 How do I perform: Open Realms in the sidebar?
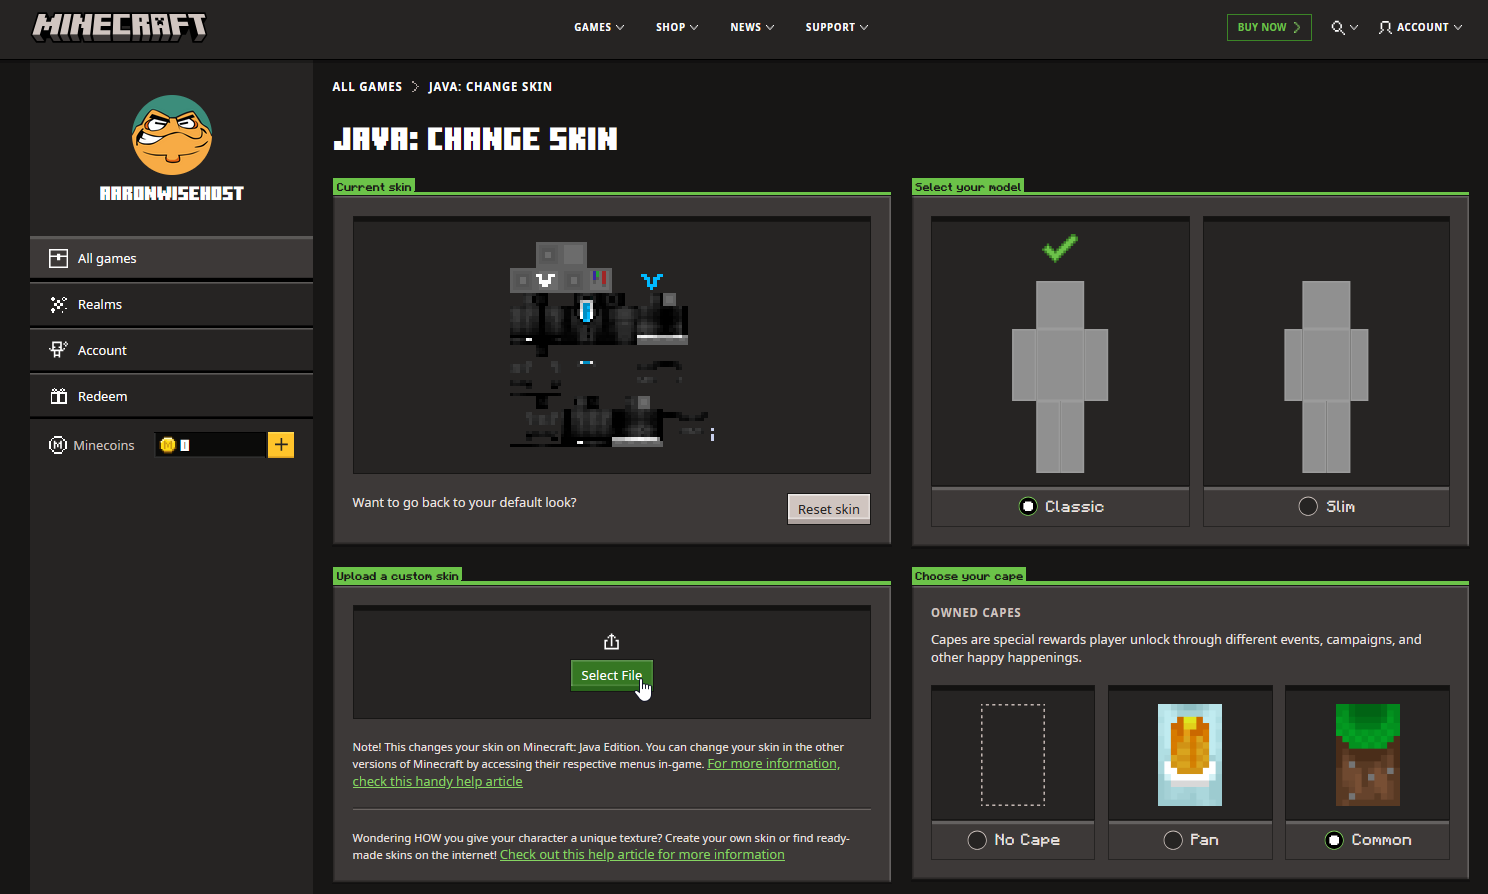[172, 304]
